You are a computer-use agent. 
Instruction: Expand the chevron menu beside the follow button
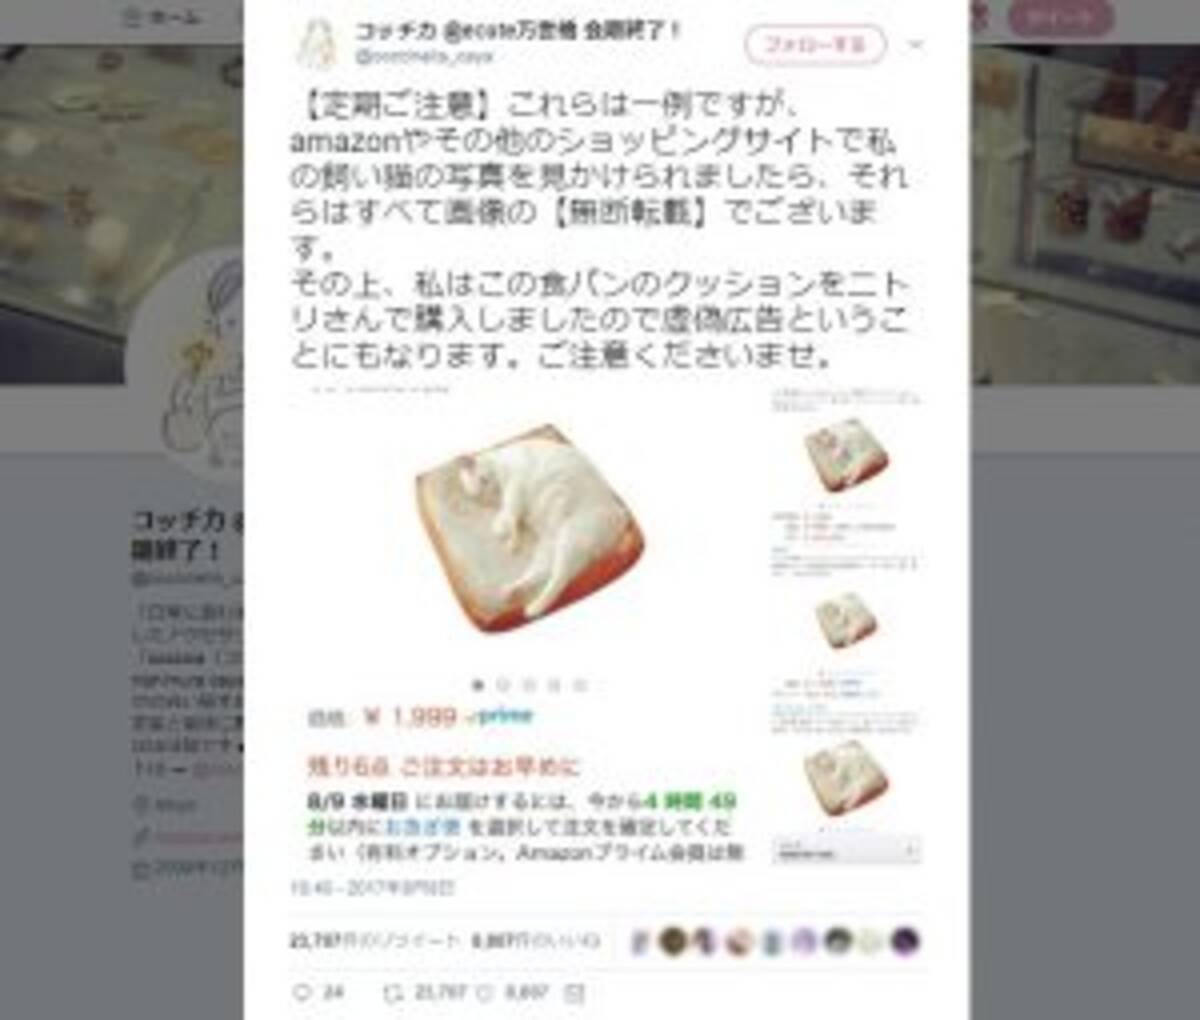point(916,45)
